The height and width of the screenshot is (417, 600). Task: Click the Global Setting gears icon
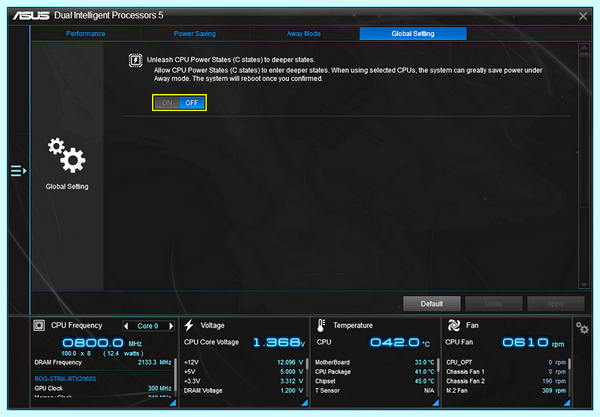tap(67, 155)
